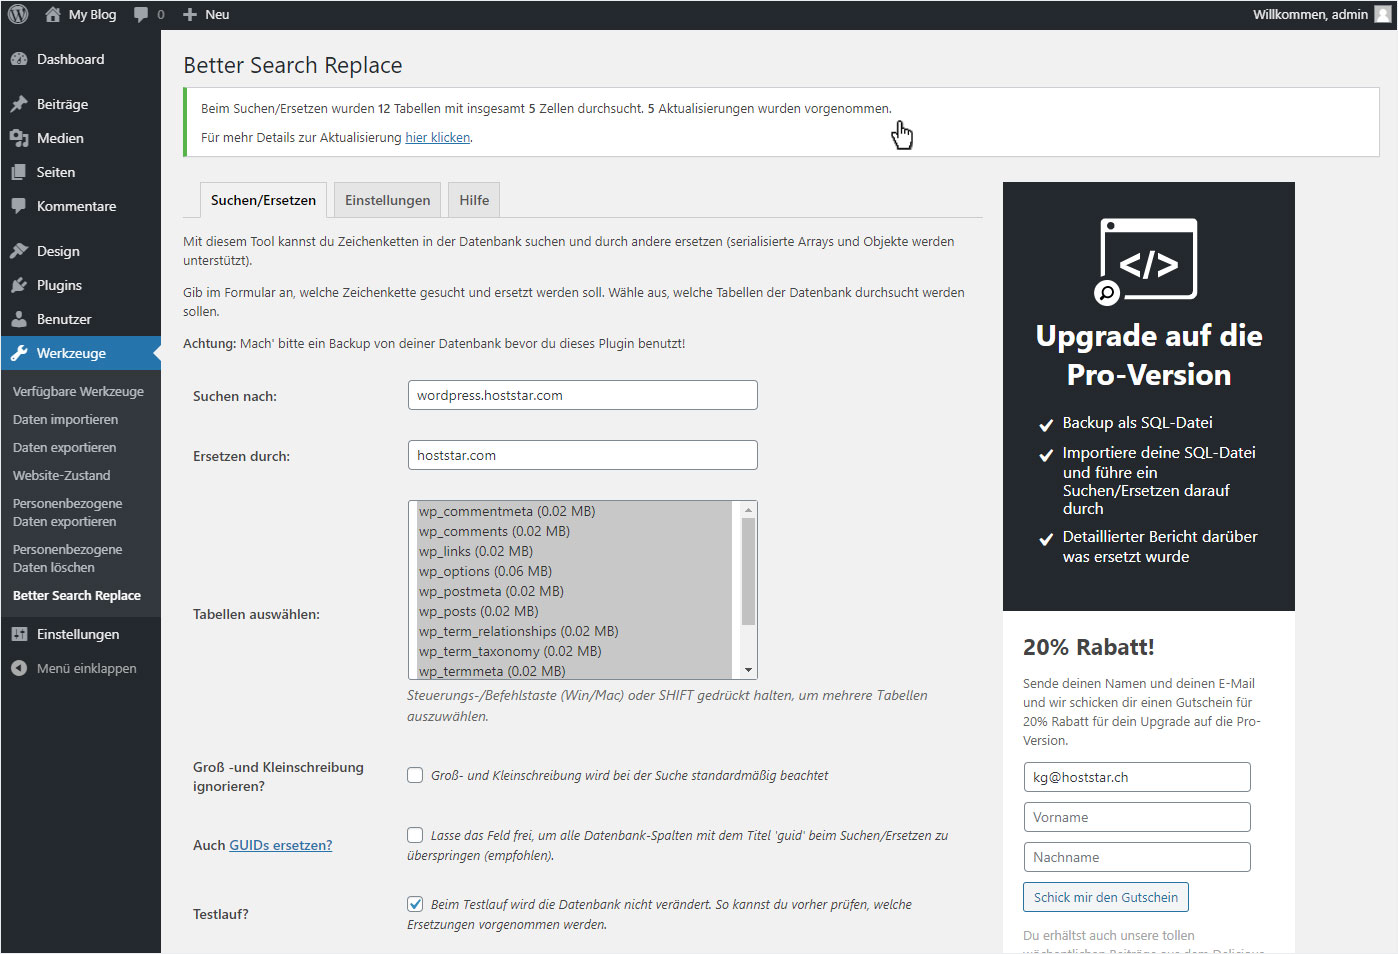This screenshot has height=954, width=1398.
Task: Click the Plugins plug icon
Action: click(19, 285)
